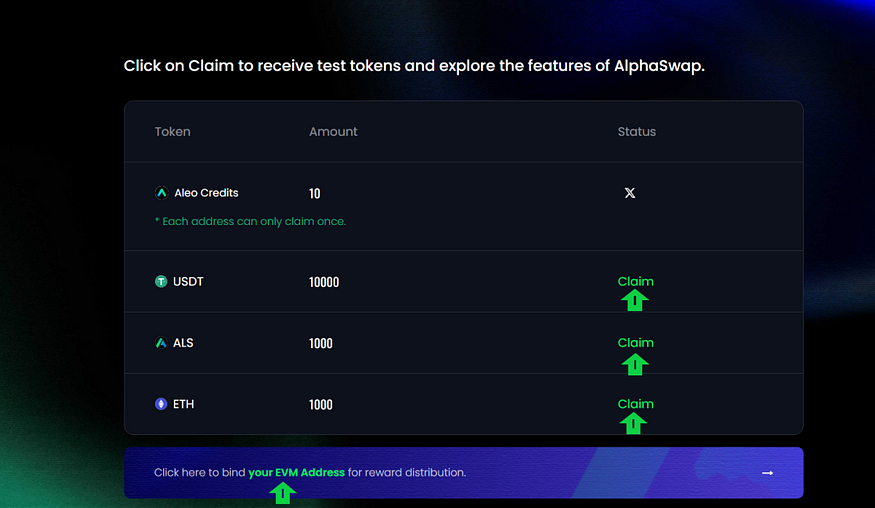Claim the 10000 USDT tokens
875x508 pixels.
(x=635, y=281)
